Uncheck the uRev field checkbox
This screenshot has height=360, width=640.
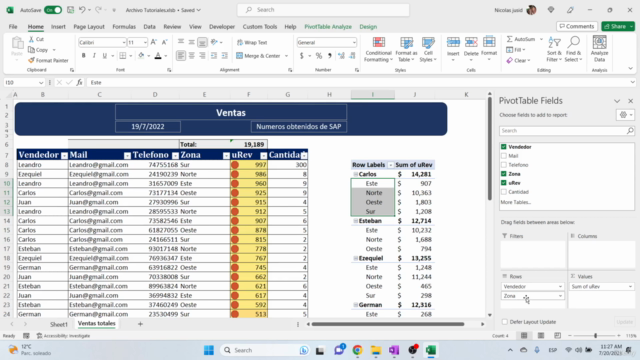504,183
